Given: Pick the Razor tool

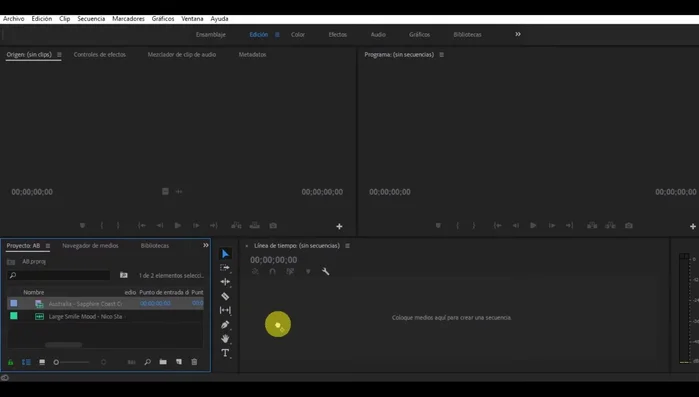Looking at the screenshot, I should [x=225, y=296].
